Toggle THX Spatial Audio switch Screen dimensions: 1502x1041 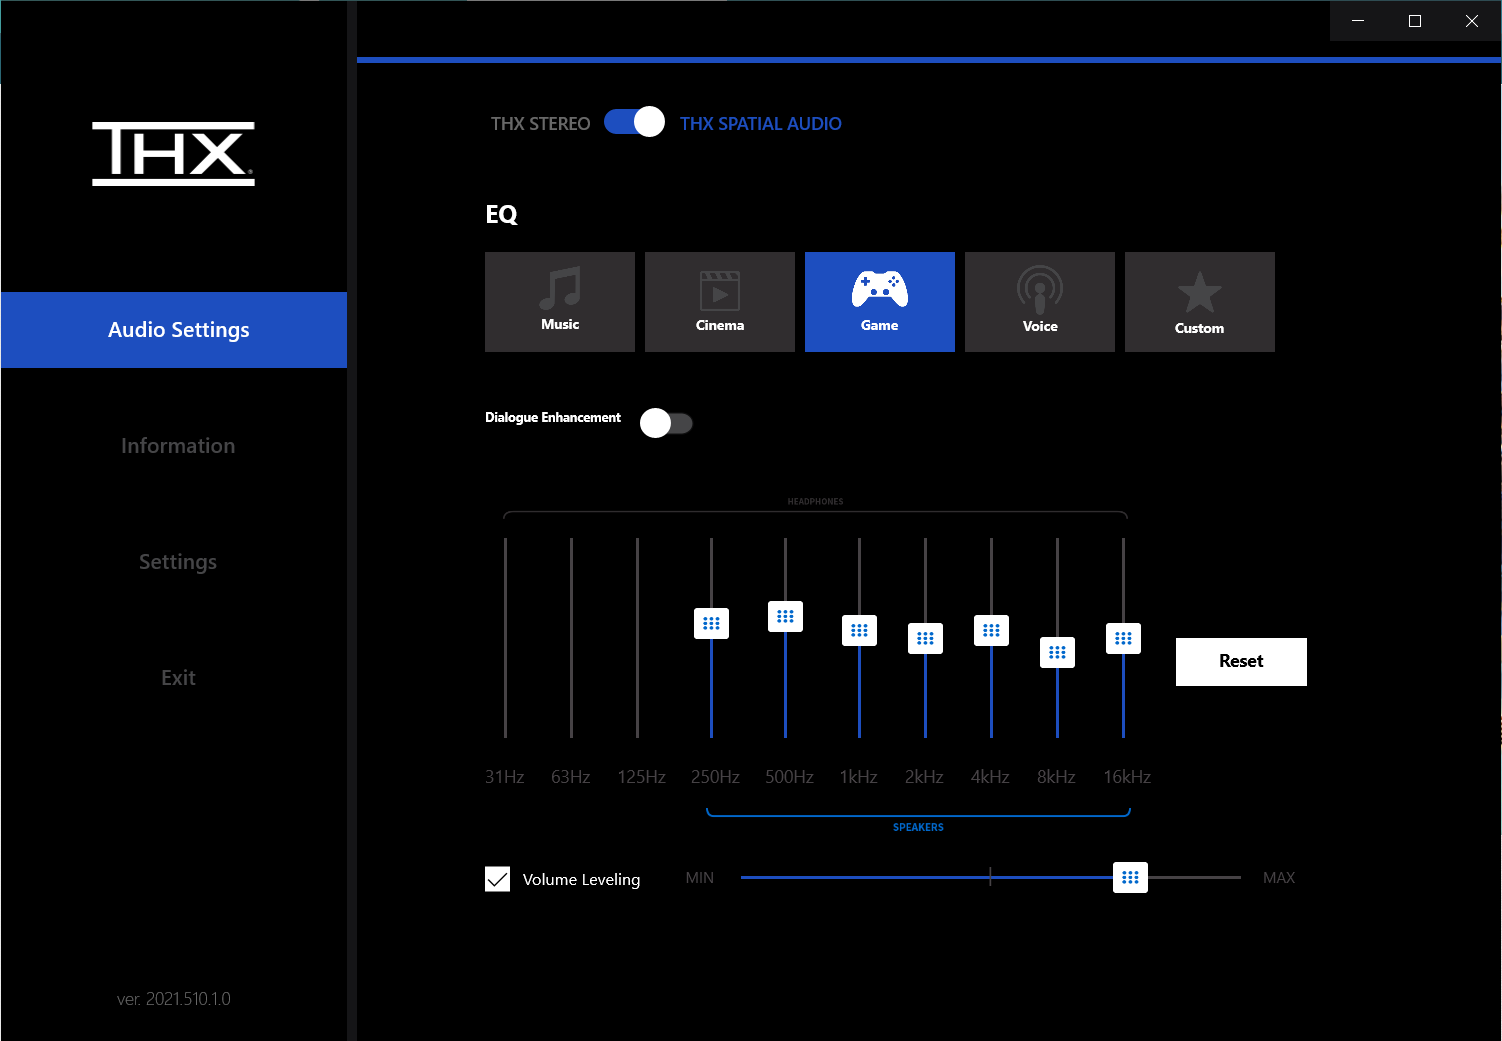tap(634, 122)
